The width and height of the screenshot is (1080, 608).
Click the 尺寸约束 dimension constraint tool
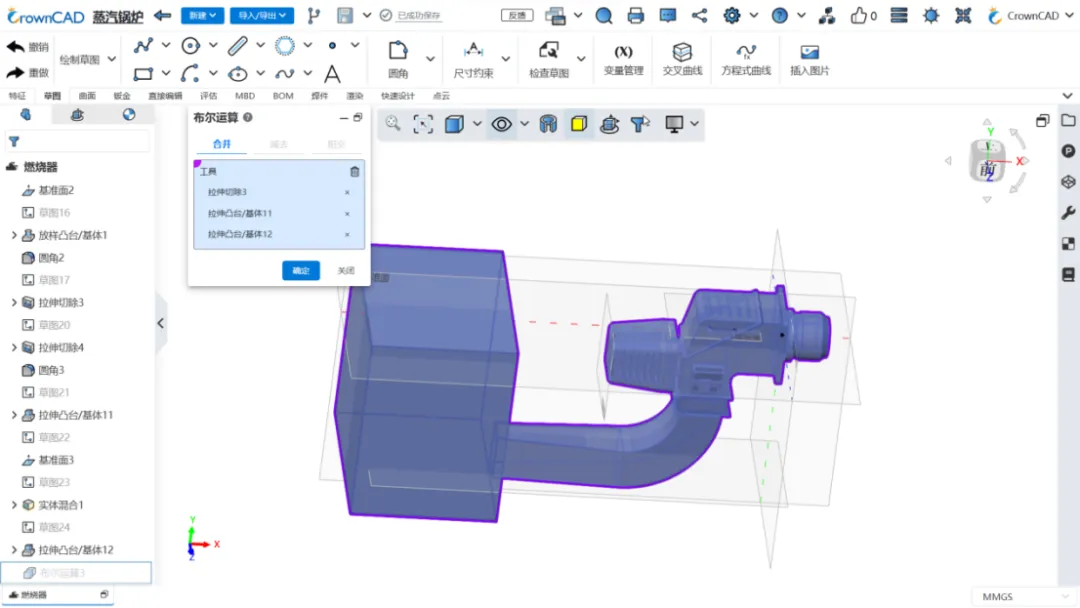pyautogui.click(x=473, y=59)
